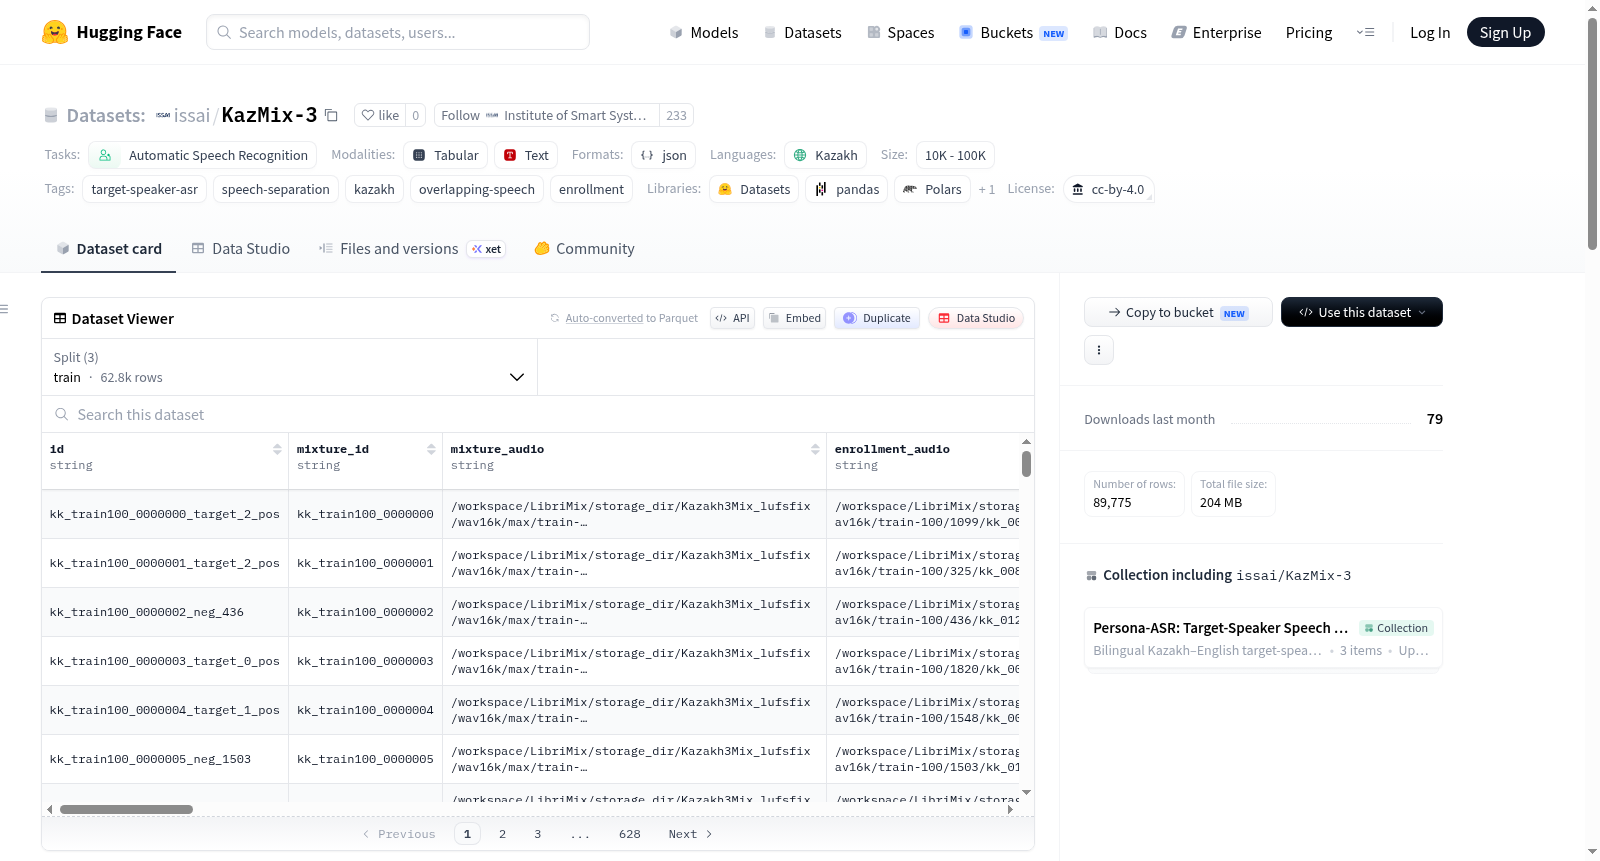Click the table horizontal scrollbar thumb

pyautogui.click(x=126, y=809)
